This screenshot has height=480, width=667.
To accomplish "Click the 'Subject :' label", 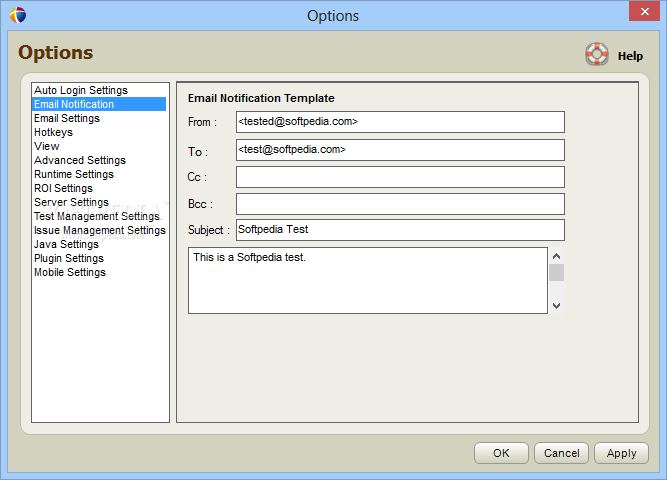I will click(209, 230).
